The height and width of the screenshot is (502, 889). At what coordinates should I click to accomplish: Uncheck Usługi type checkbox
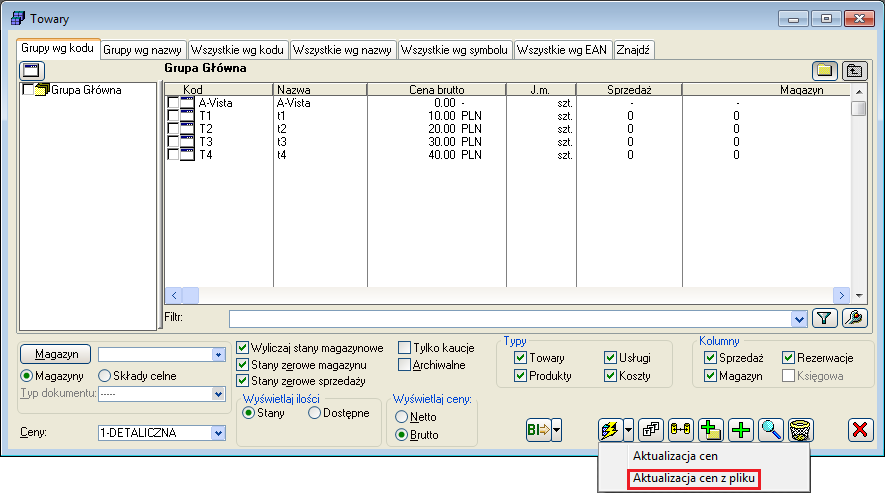(610, 357)
